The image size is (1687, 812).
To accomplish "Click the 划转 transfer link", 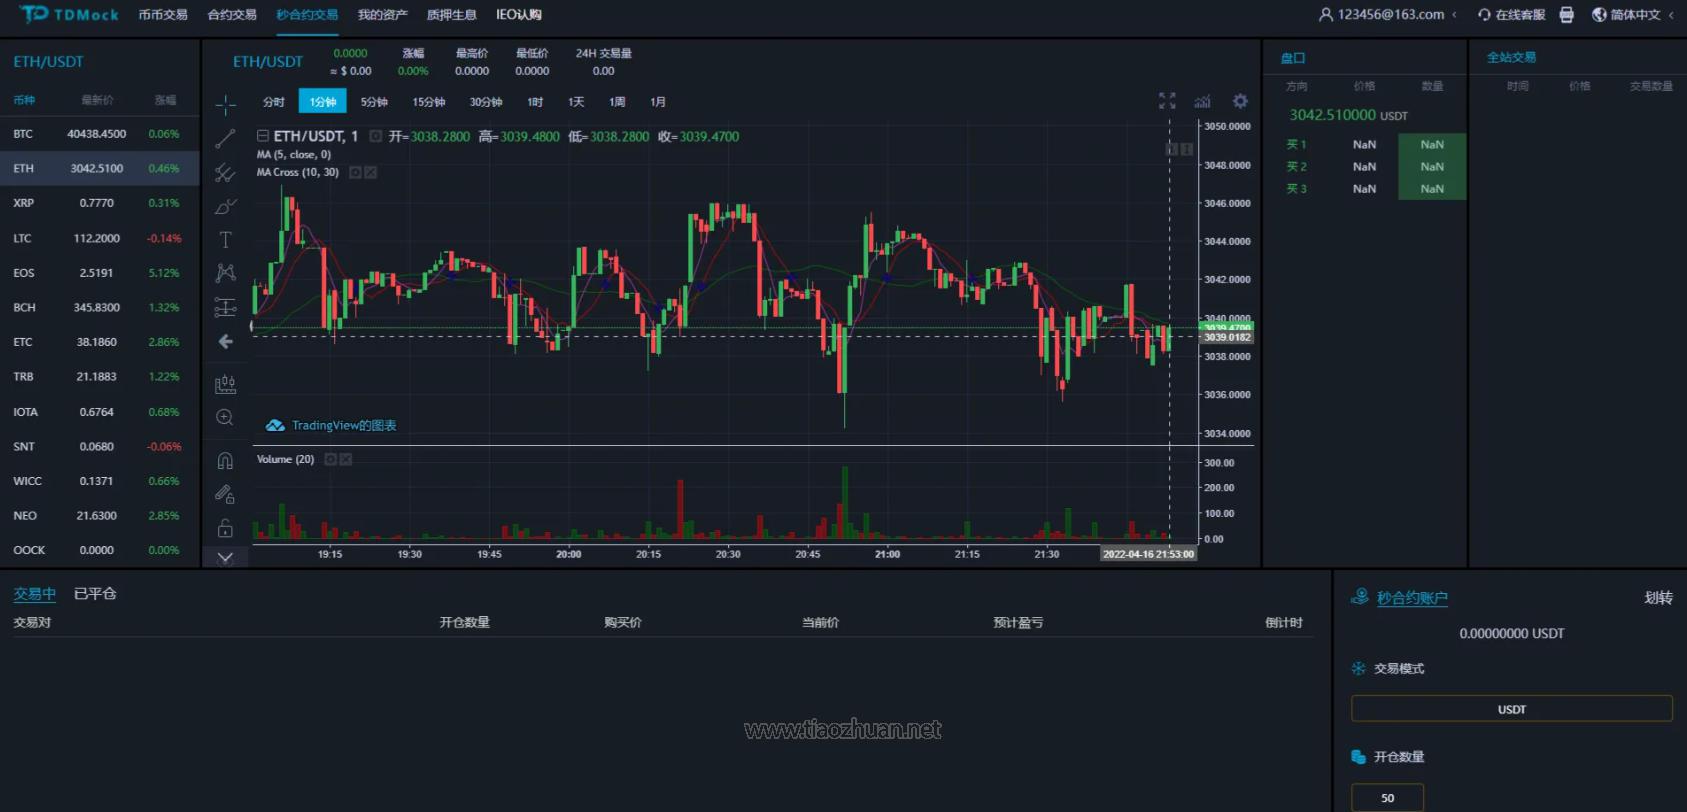I will [1658, 598].
